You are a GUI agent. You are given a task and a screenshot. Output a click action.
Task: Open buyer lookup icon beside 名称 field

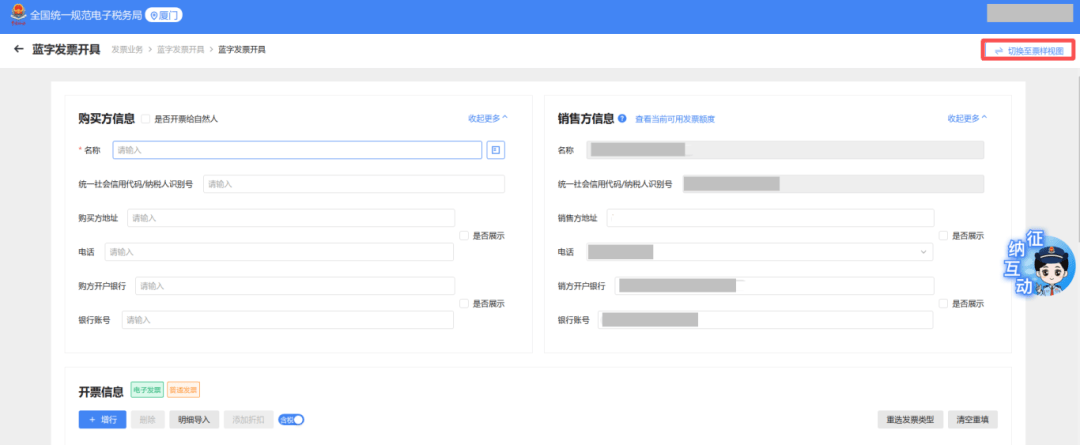pos(495,150)
